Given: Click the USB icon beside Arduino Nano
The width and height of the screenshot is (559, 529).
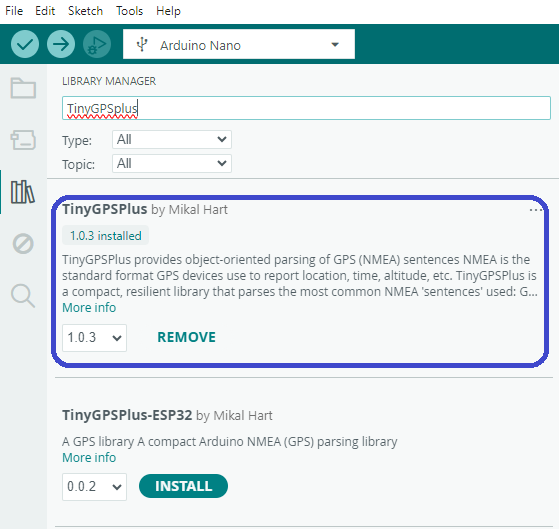Looking at the screenshot, I should pyautogui.click(x=142, y=45).
